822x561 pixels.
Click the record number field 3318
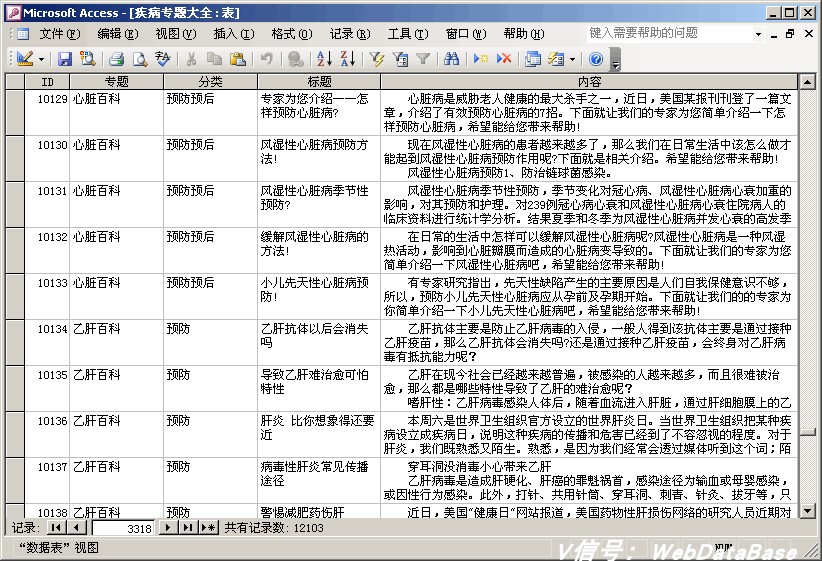123,528
